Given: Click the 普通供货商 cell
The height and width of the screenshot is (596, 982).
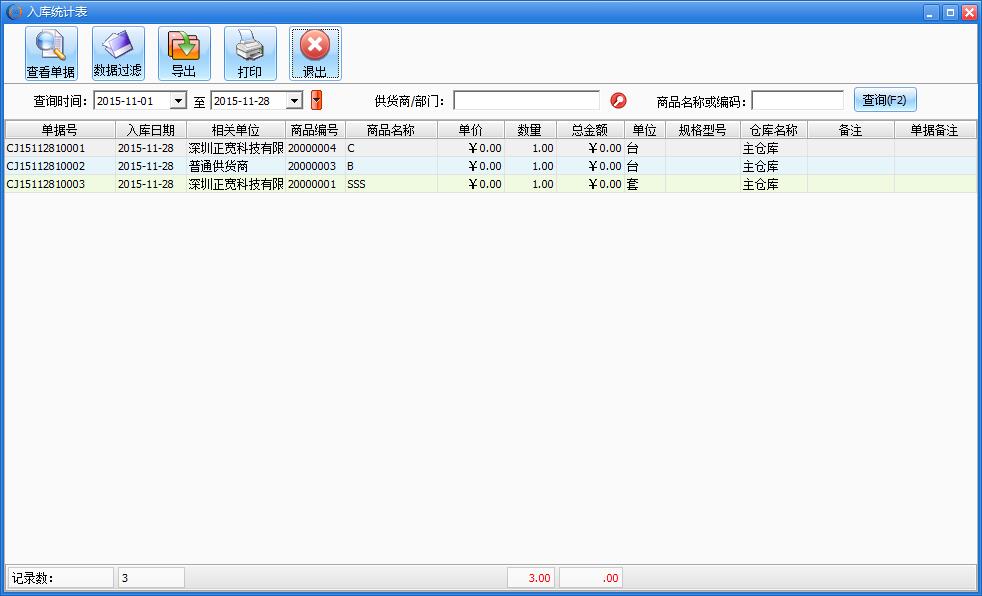Looking at the screenshot, I should coord(235,166).
